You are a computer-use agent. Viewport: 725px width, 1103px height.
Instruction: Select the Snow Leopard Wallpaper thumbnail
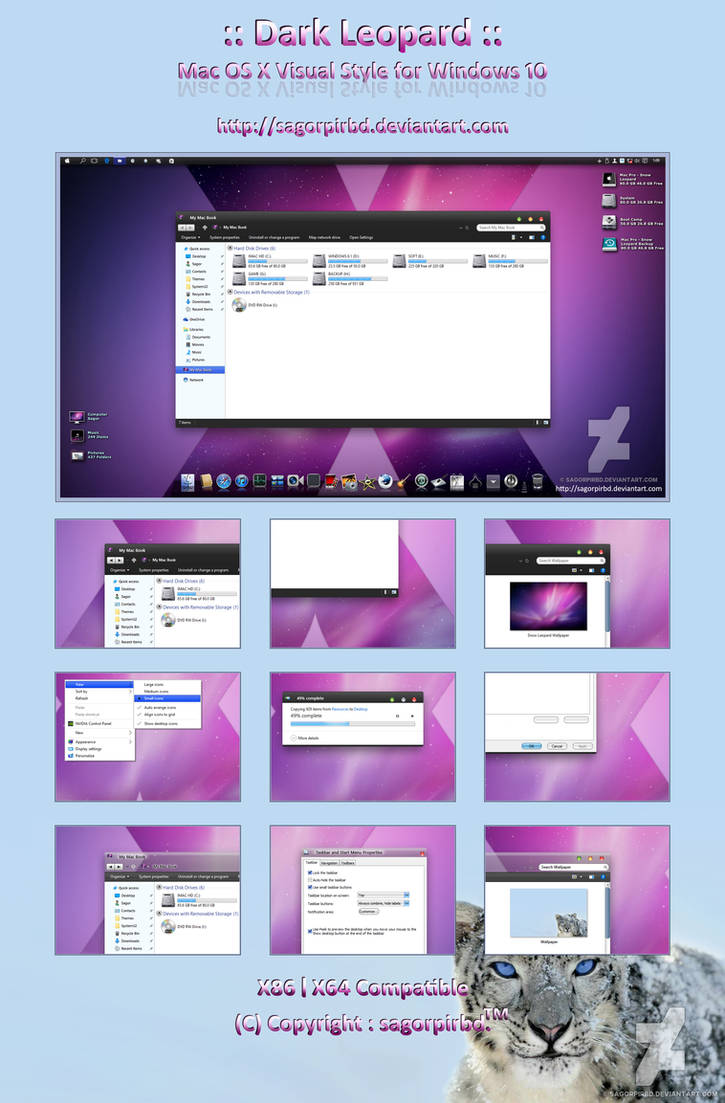548,606
